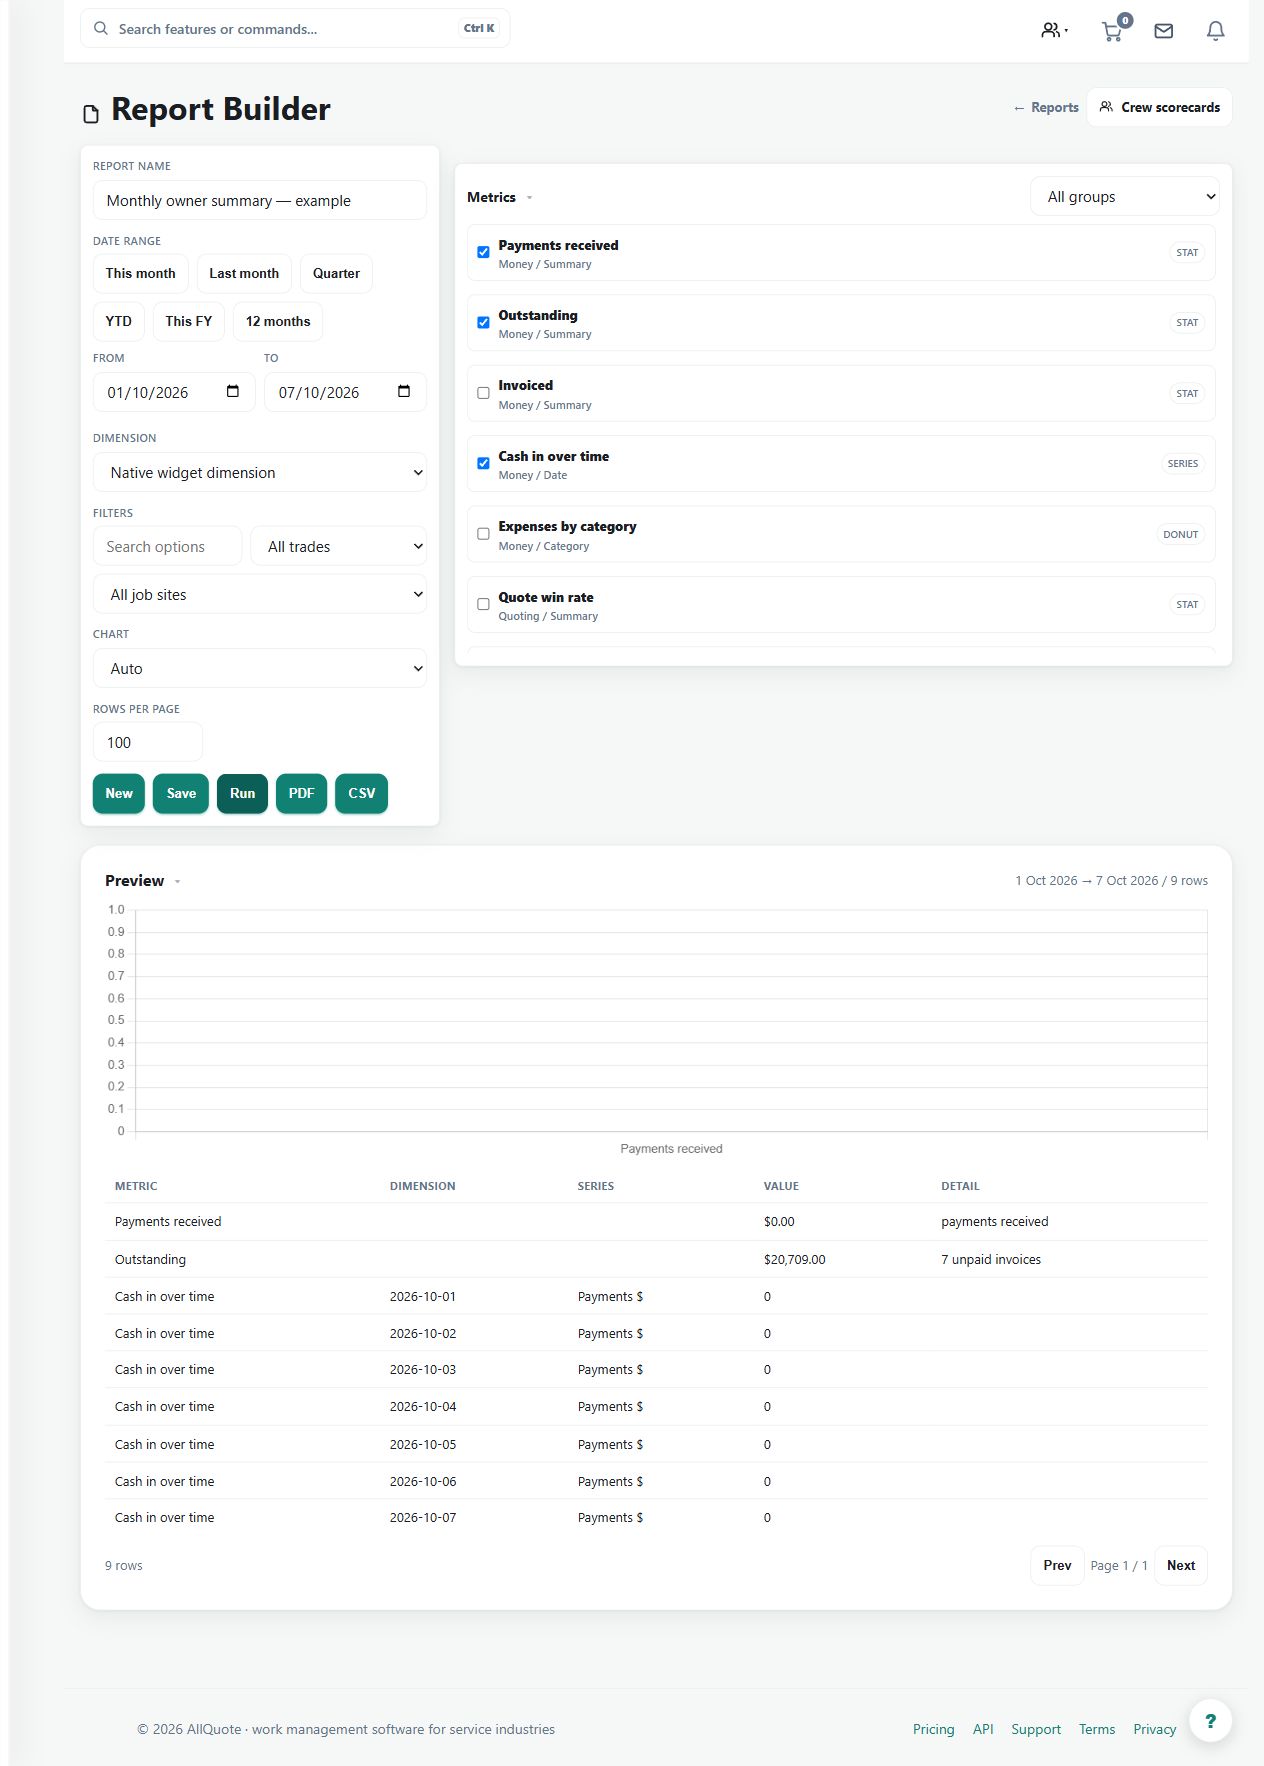Click the Rows per page field
Image resolution: width=1264 pixels, height=1766 pixels.
(x=148, y=742)
